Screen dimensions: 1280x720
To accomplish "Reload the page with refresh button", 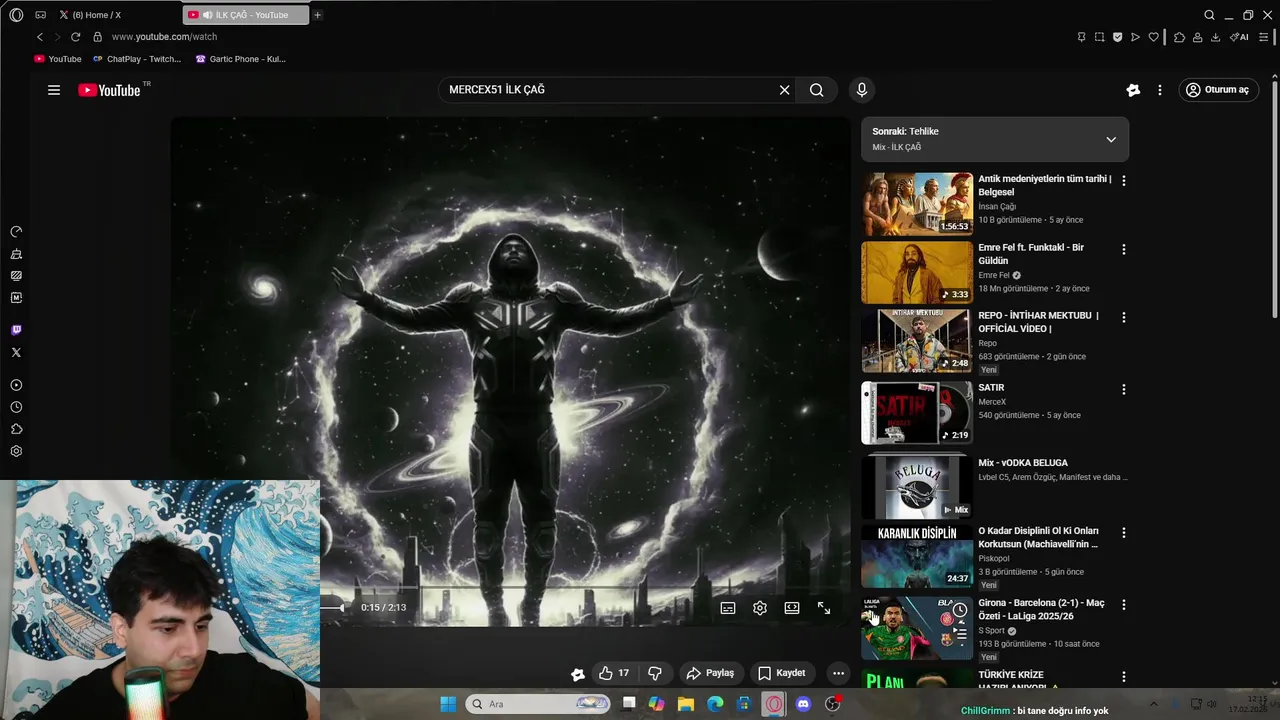I will click(x=75, y=37).
